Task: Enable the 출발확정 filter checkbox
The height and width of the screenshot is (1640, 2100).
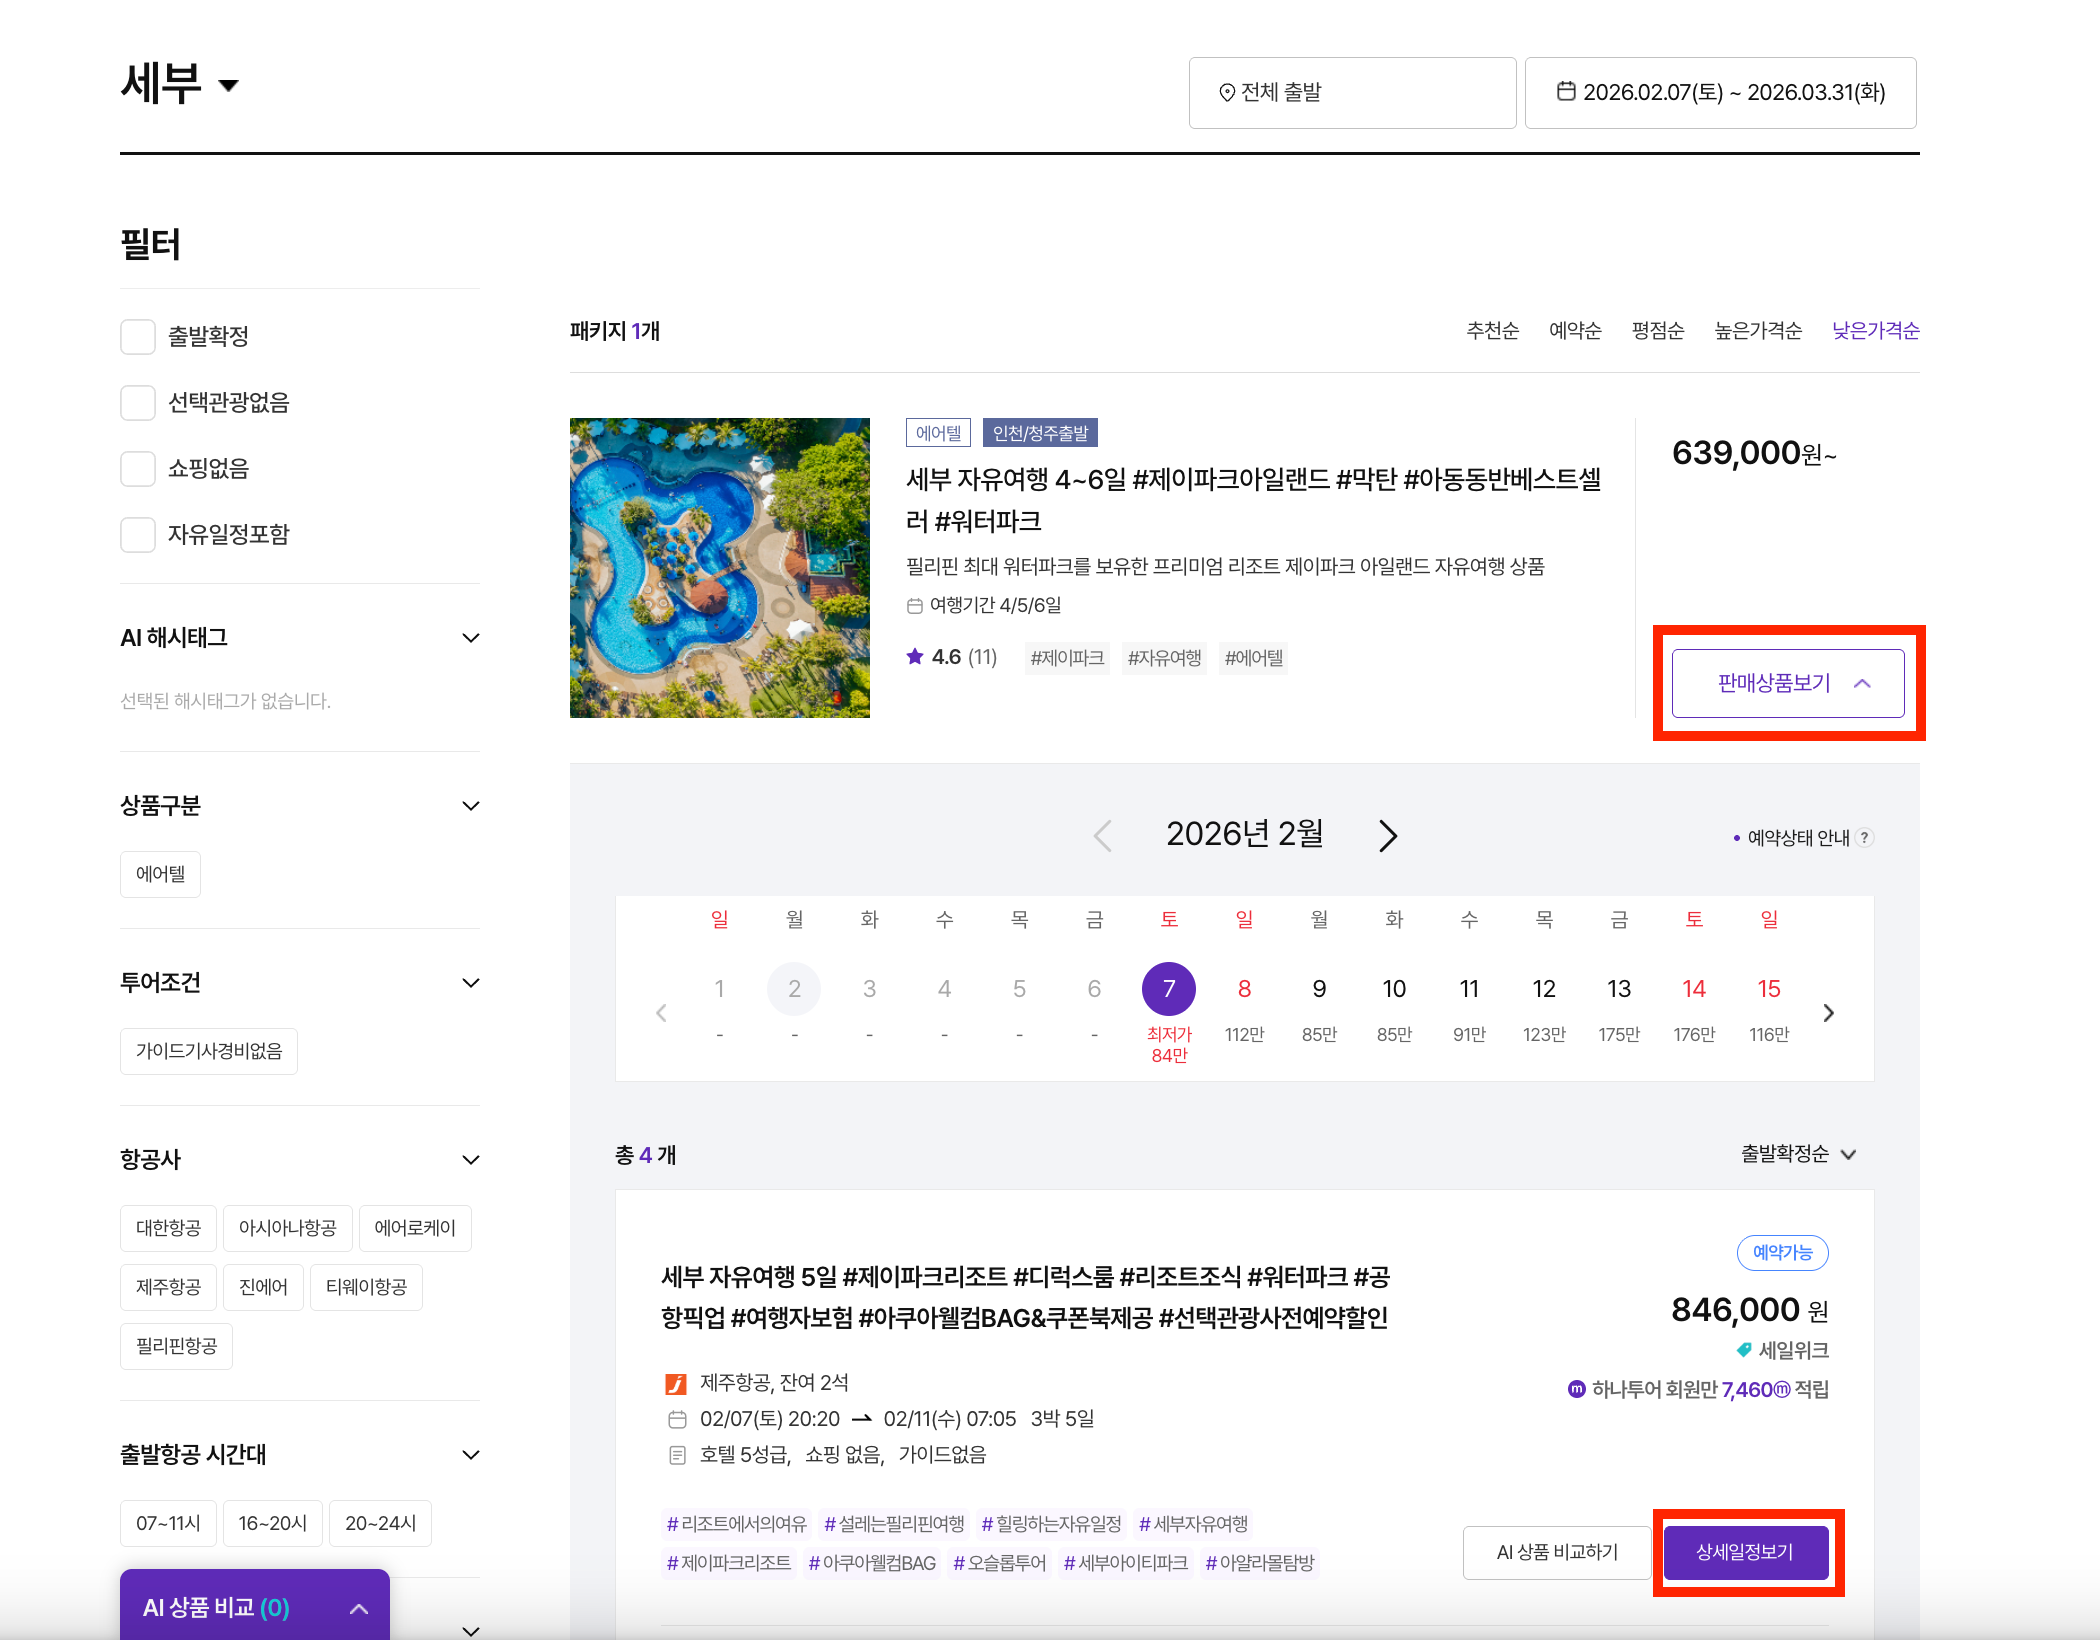Action: click(138, 337)
